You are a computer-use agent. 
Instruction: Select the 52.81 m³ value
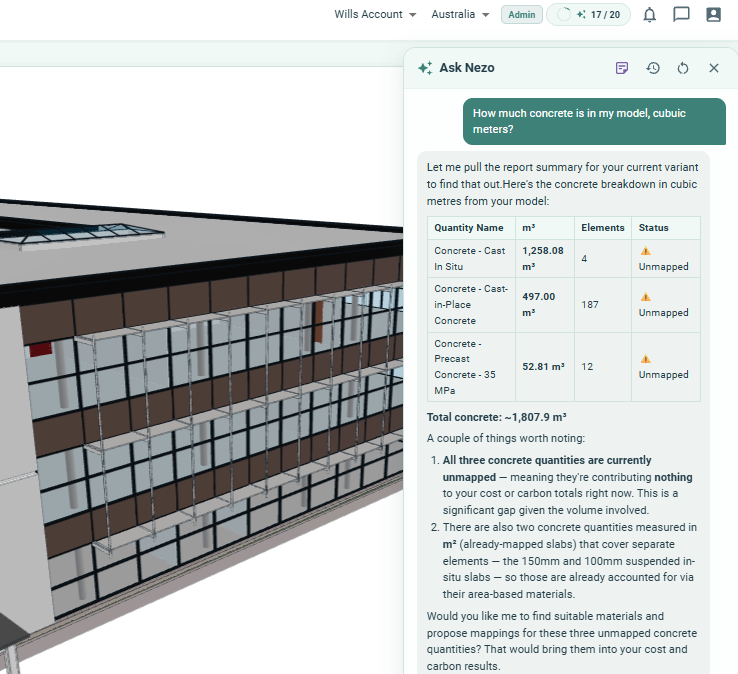(544, 367)
